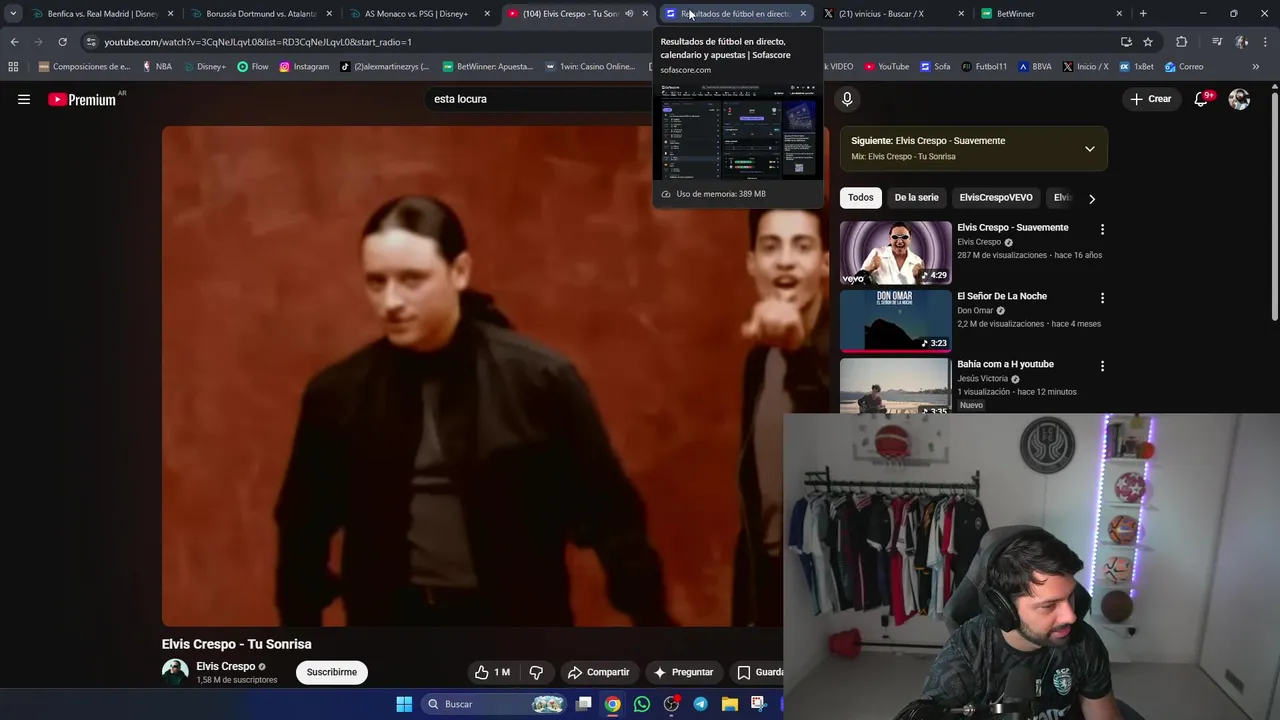1280x720 pixels.
Task: Click the YouTube search box
Action: pos(540,99)
